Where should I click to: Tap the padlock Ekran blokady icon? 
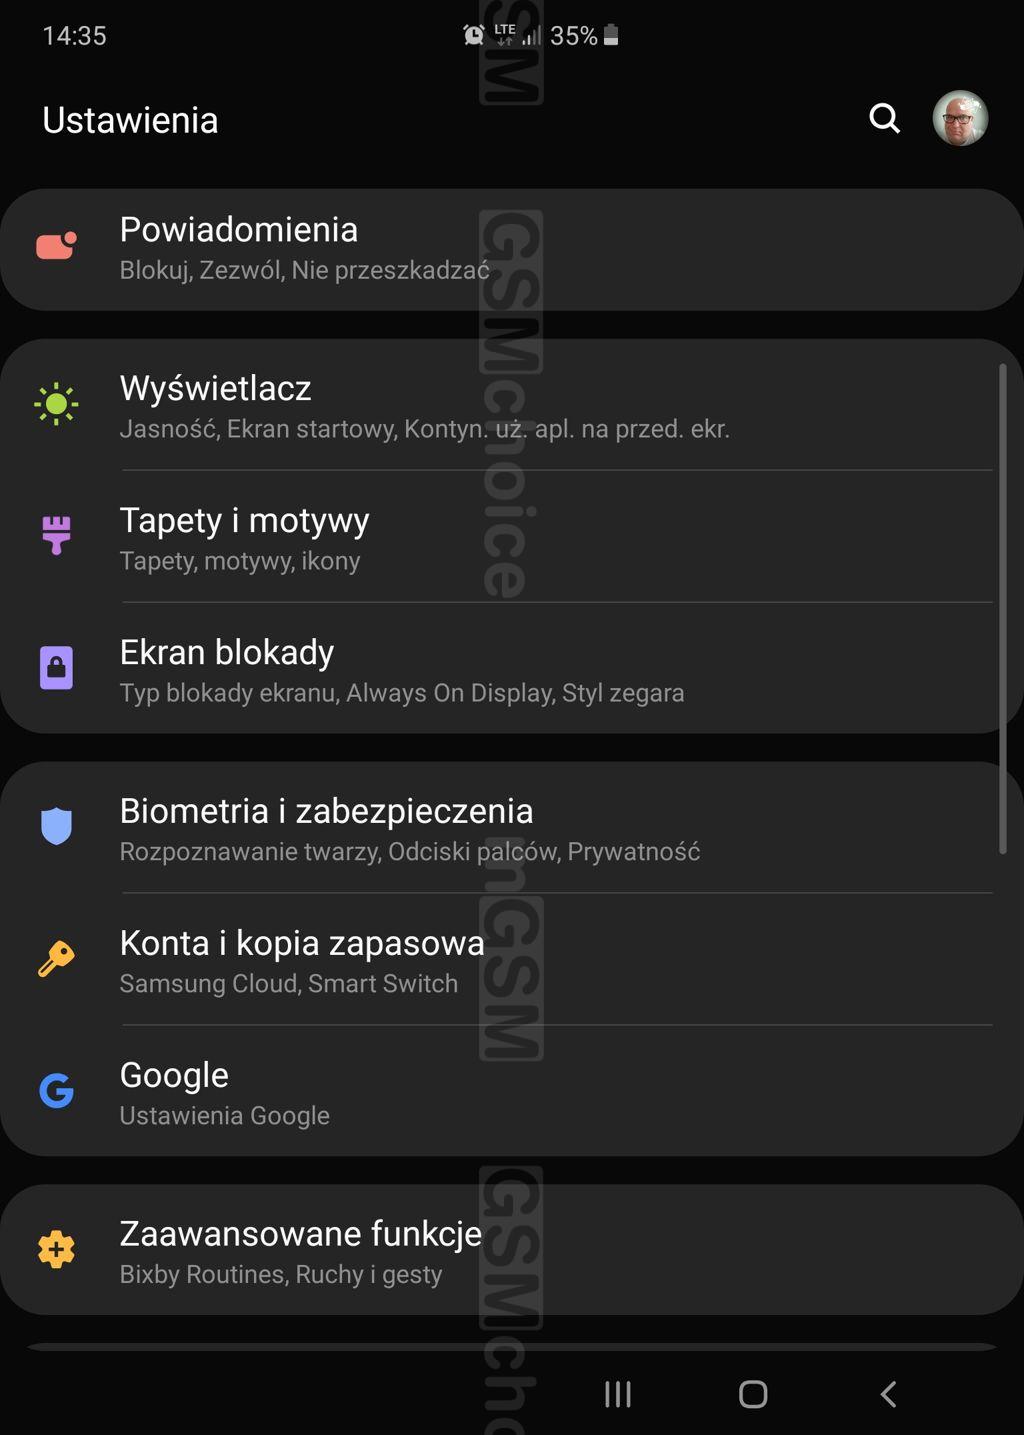[x=56, y=667]
